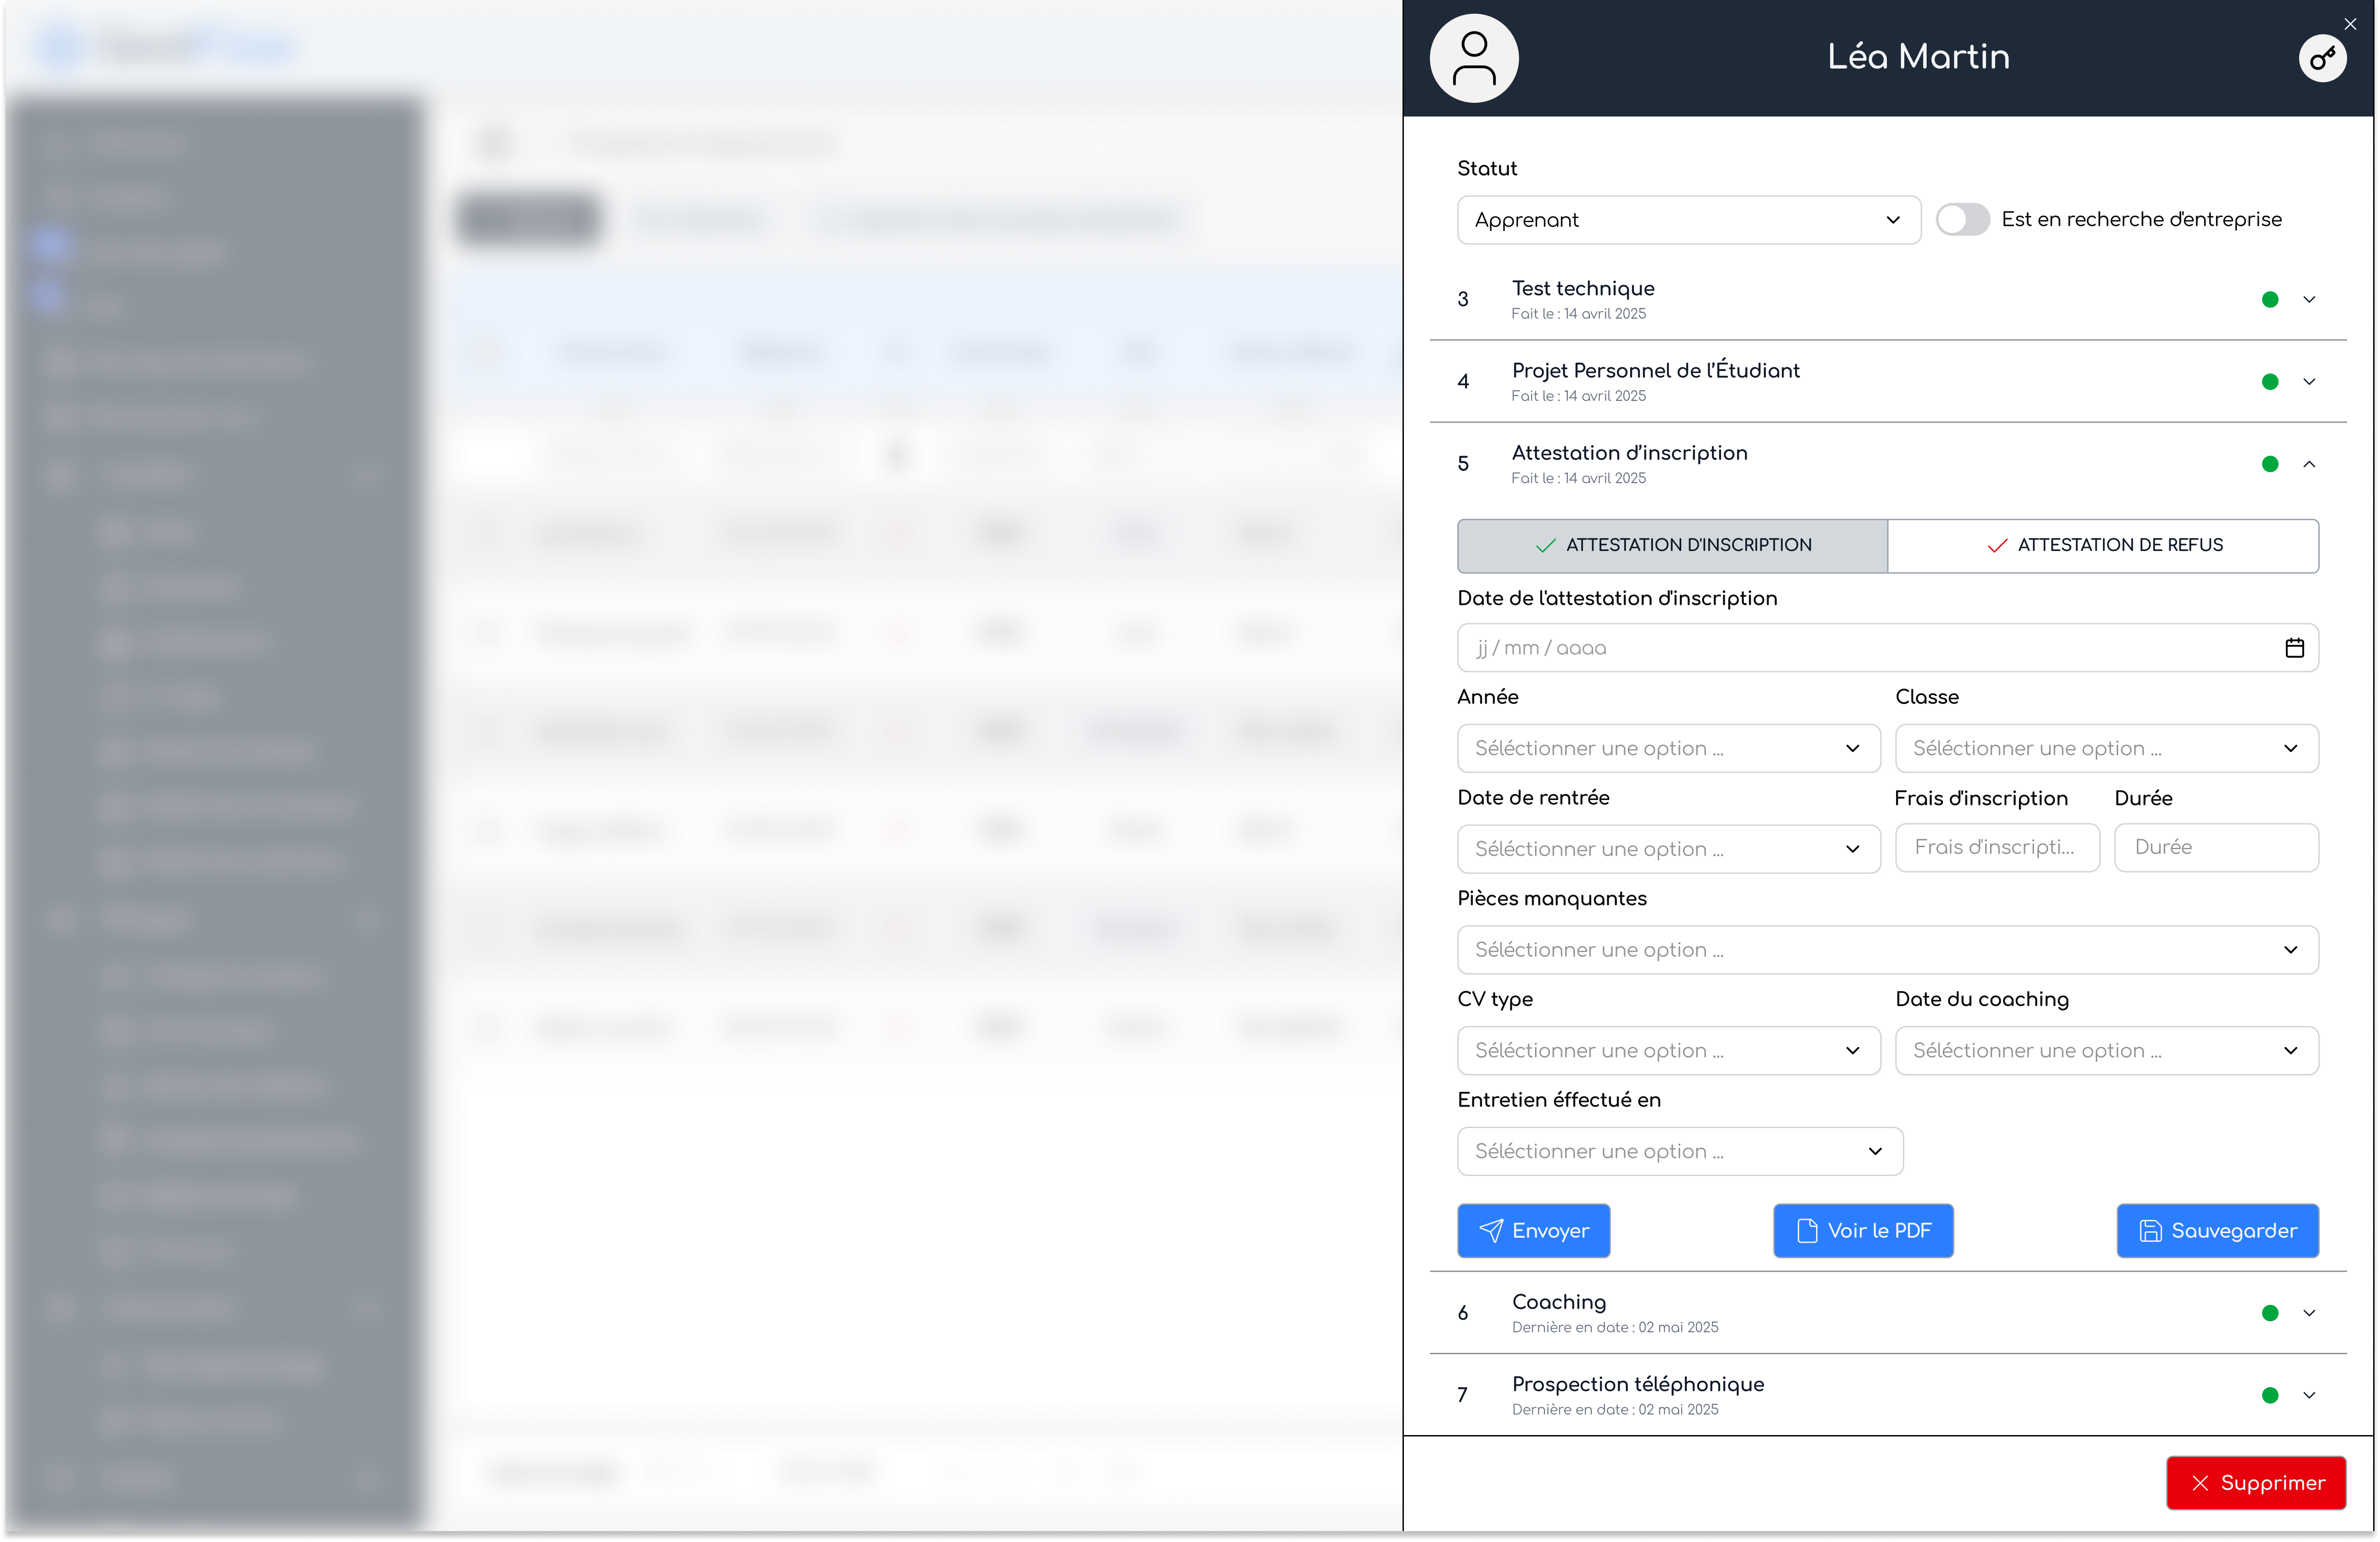
Task: Open the Pièces manquantes dropdown
Action: 1887,950
